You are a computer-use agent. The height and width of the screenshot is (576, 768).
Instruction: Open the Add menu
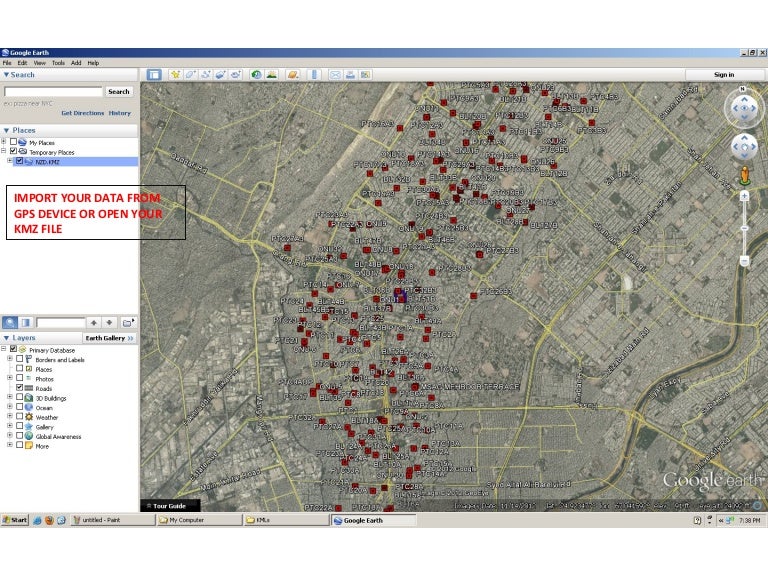pos(76,63)
